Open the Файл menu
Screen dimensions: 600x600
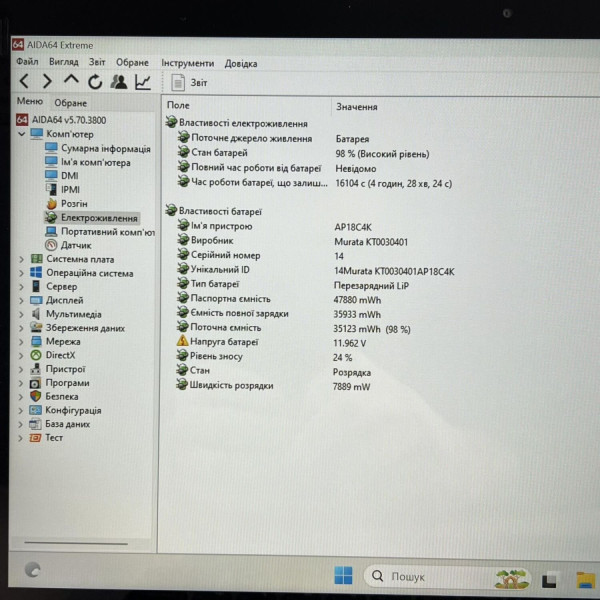(x=27, y=61)
